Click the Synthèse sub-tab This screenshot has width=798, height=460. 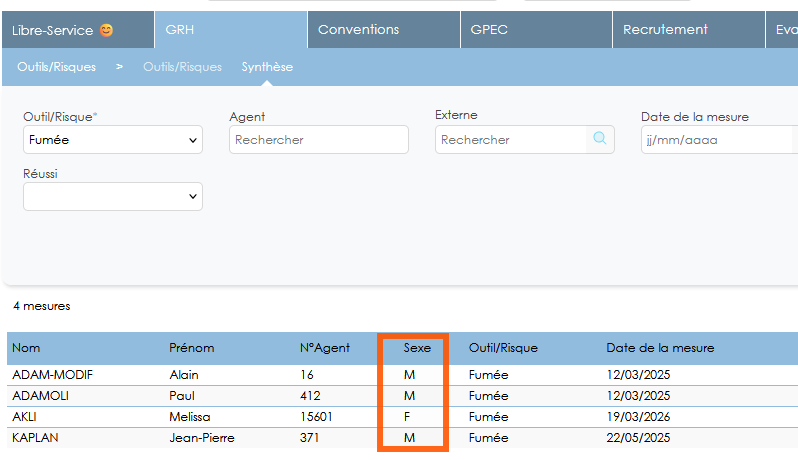[x=267, y=67]
